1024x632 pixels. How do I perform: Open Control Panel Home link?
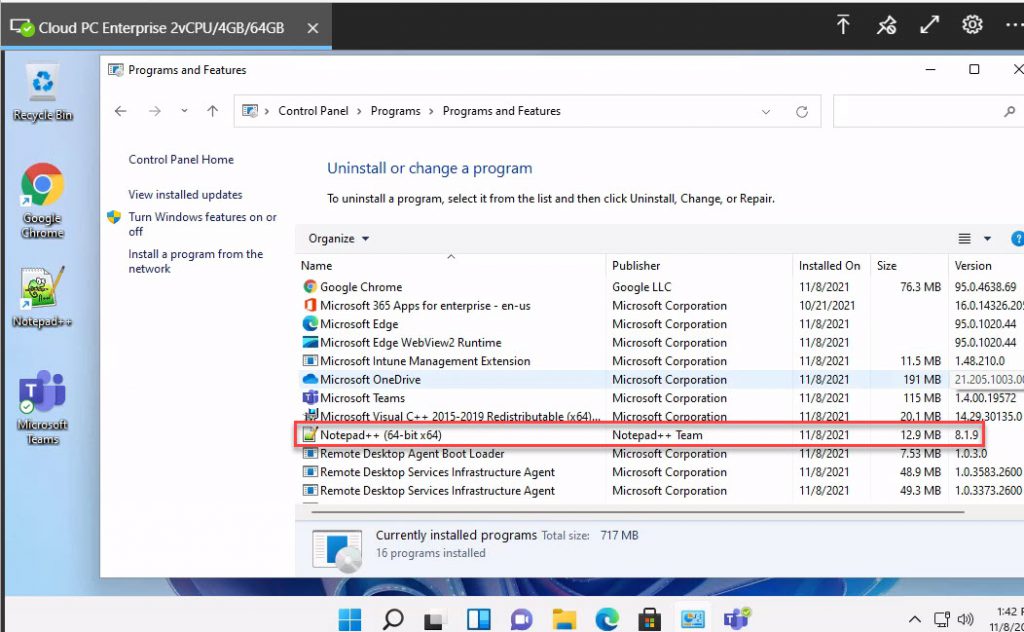[x=181, y=159]
